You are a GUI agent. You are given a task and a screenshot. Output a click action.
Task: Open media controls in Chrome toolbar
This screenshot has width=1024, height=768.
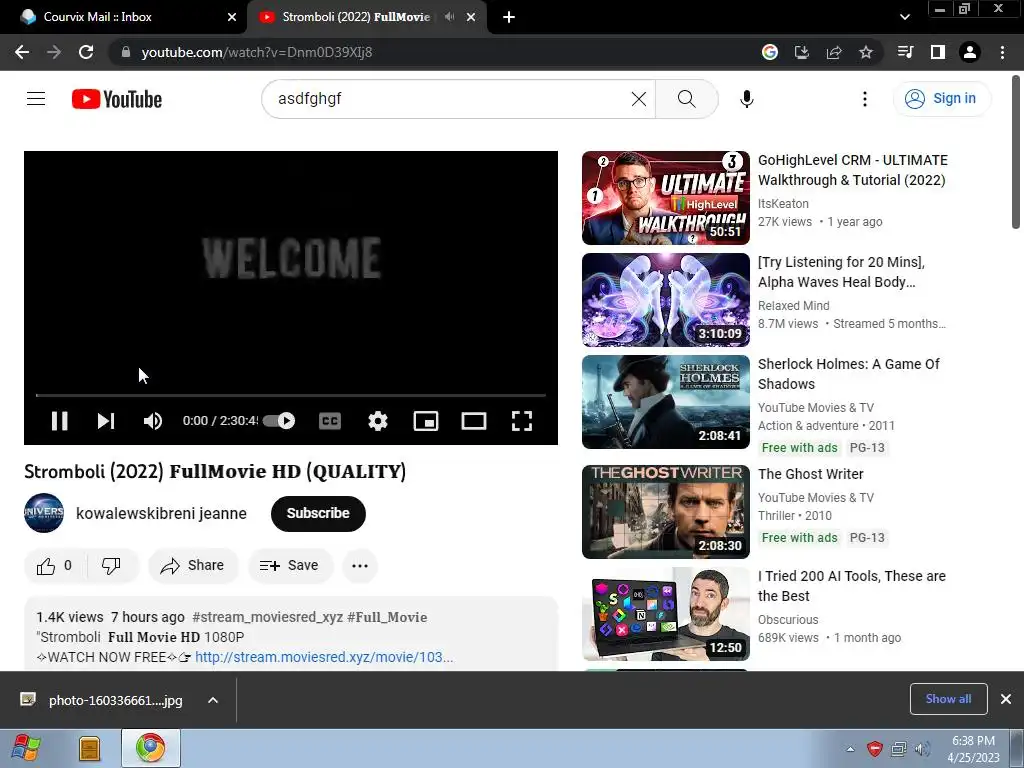point(906,52)
